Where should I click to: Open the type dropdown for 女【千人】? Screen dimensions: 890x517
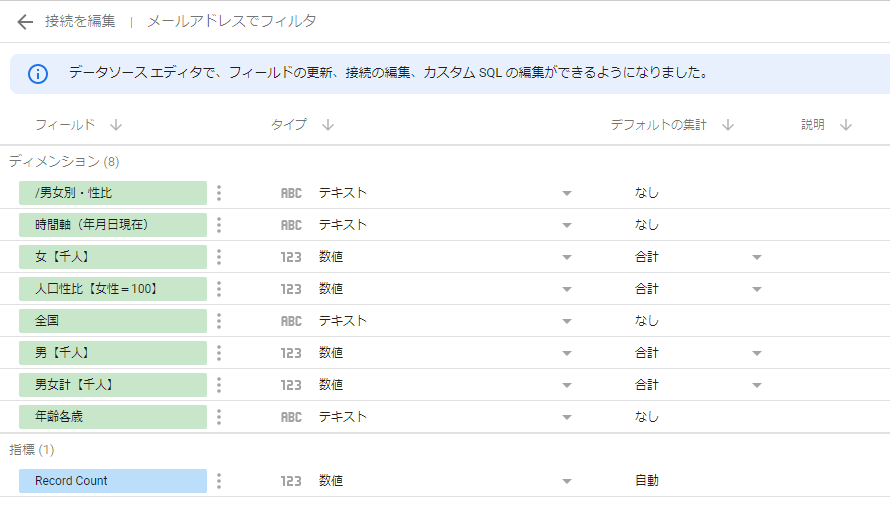click(566, 258)
